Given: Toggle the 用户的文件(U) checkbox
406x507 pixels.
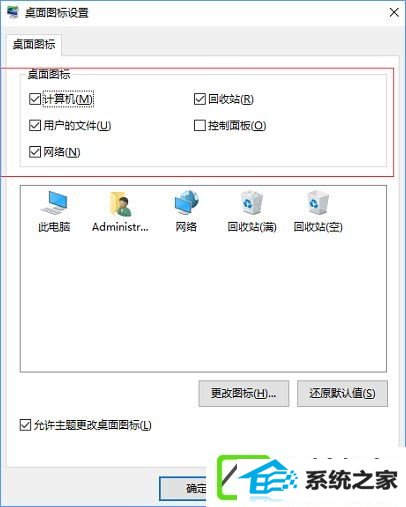Looking at the screenshot, I should pos(35,126).
